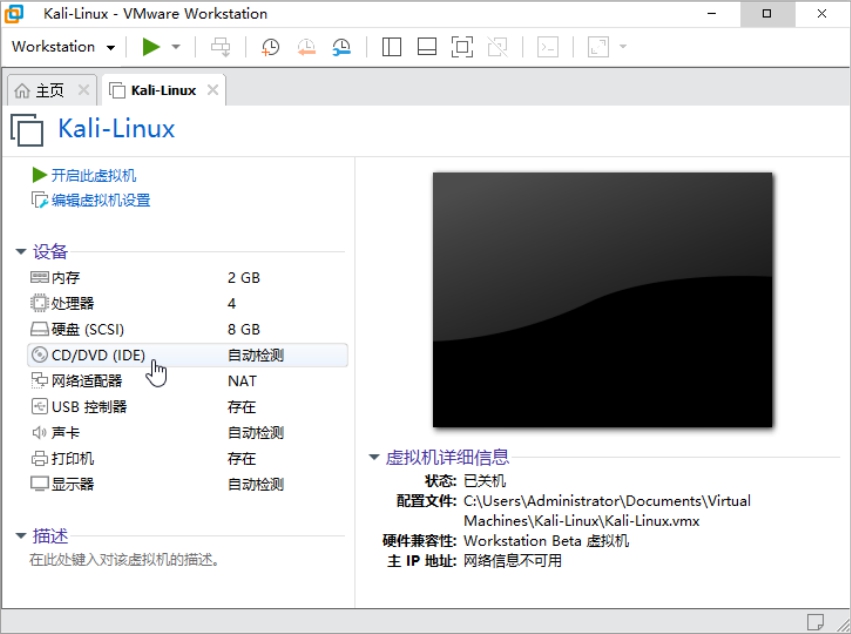Viewport: 851px width, 634px height.
Task: Enter full screen mode
Action: [461, 47]
